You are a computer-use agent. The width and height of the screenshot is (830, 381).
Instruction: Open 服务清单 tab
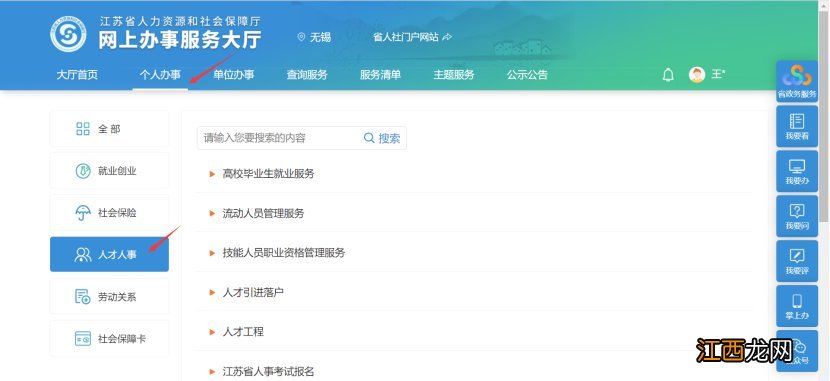coord(380,75)
